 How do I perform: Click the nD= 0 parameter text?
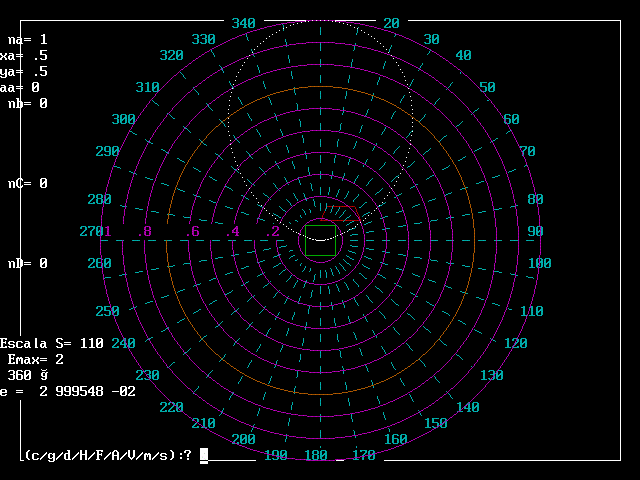(27, 263)
